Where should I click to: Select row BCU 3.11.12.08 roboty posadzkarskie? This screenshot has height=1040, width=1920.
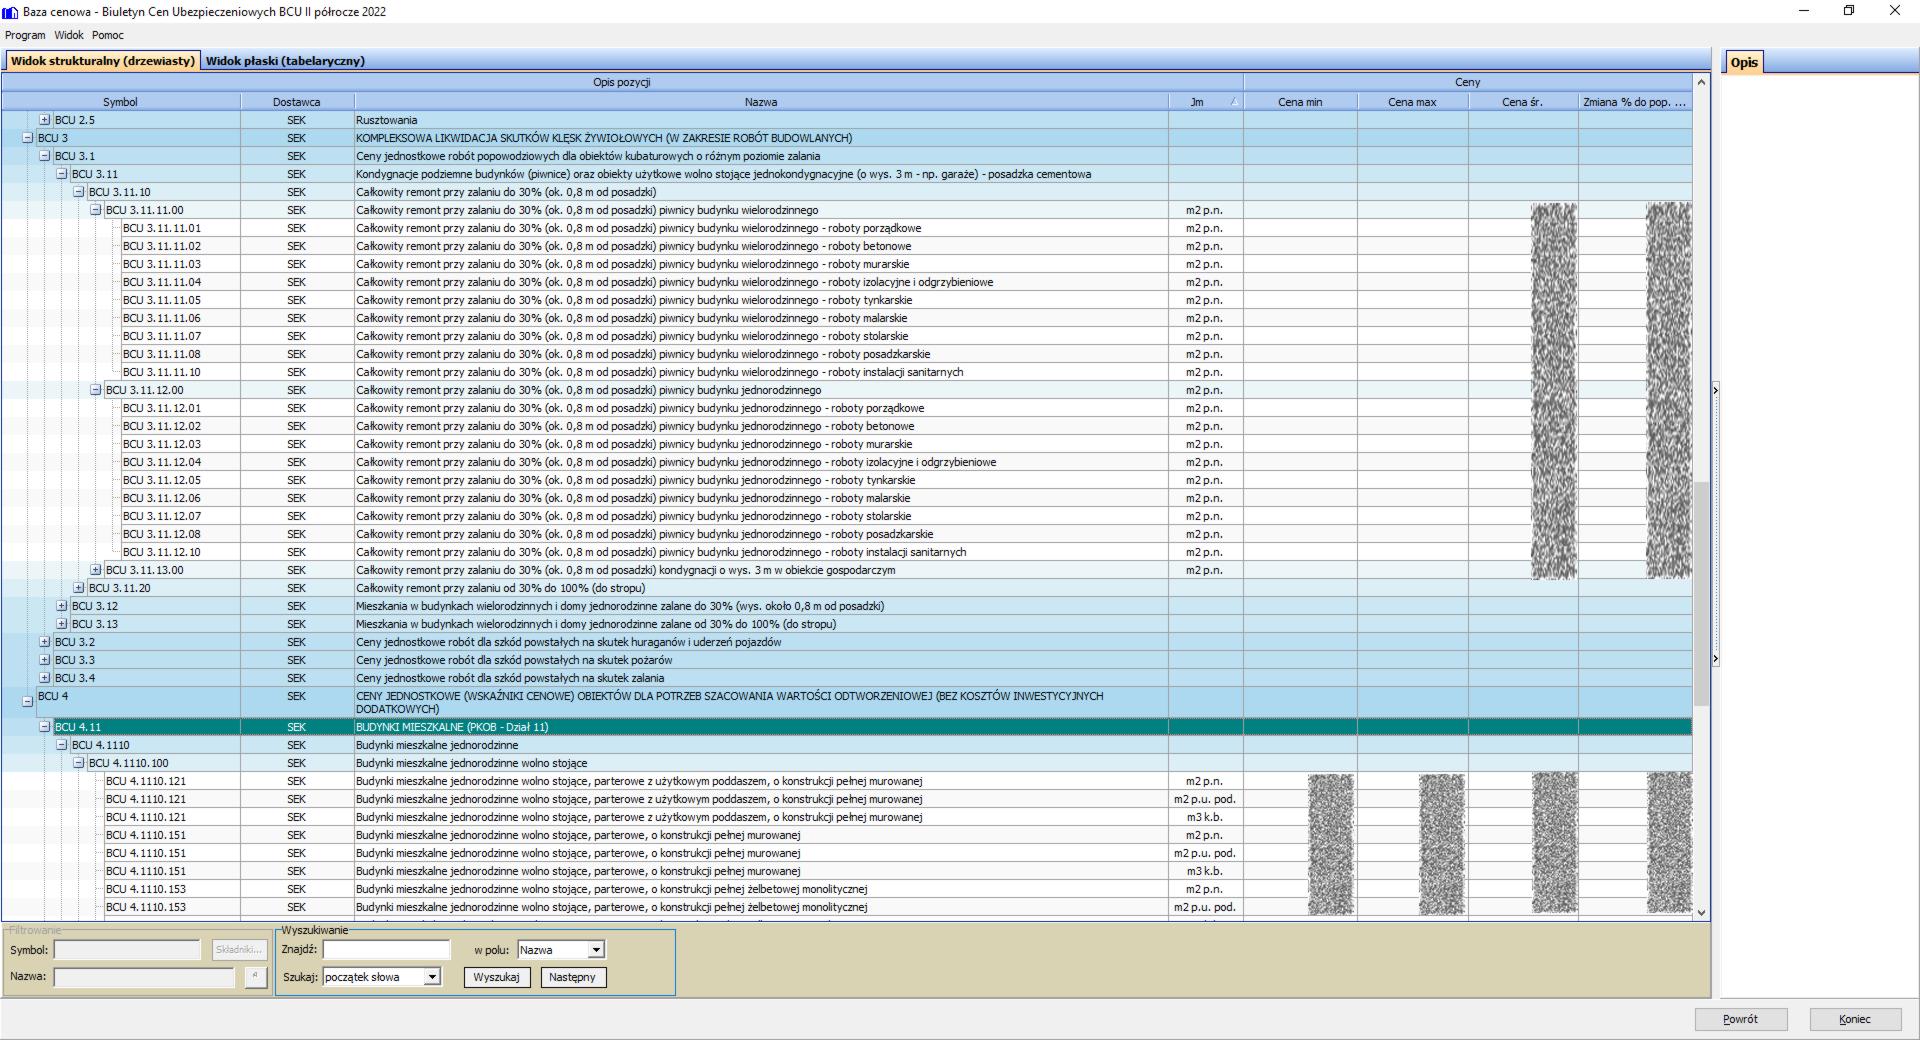click(x=846, y=534)
